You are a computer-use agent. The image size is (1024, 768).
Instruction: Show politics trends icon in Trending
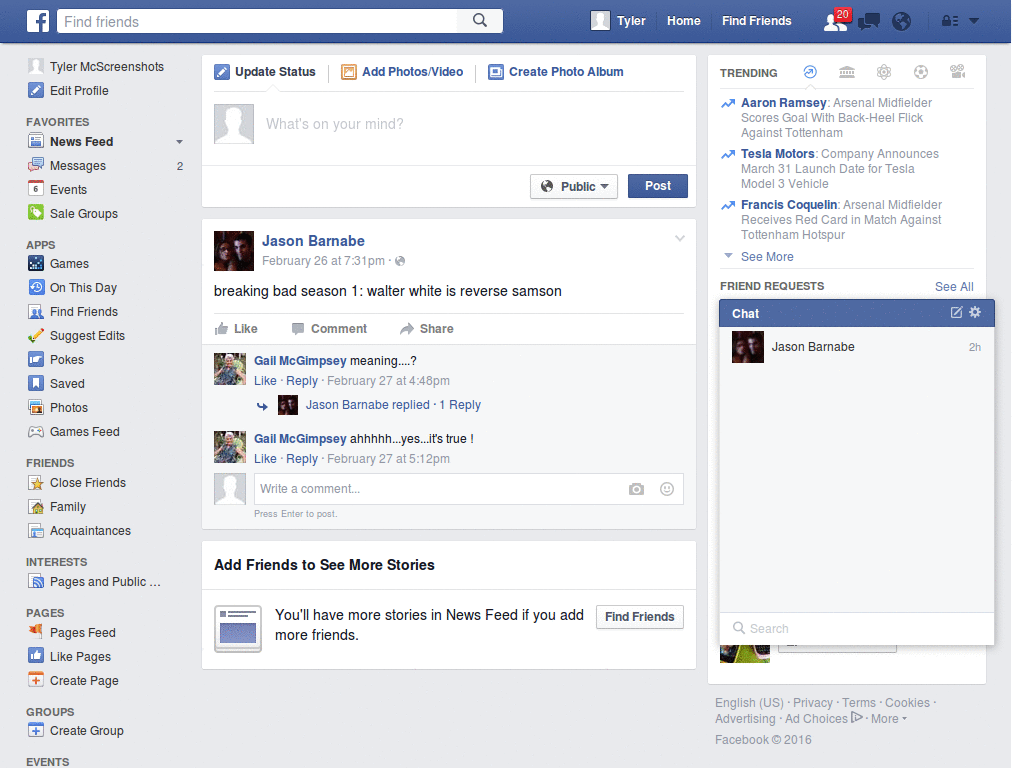point(846,72)
